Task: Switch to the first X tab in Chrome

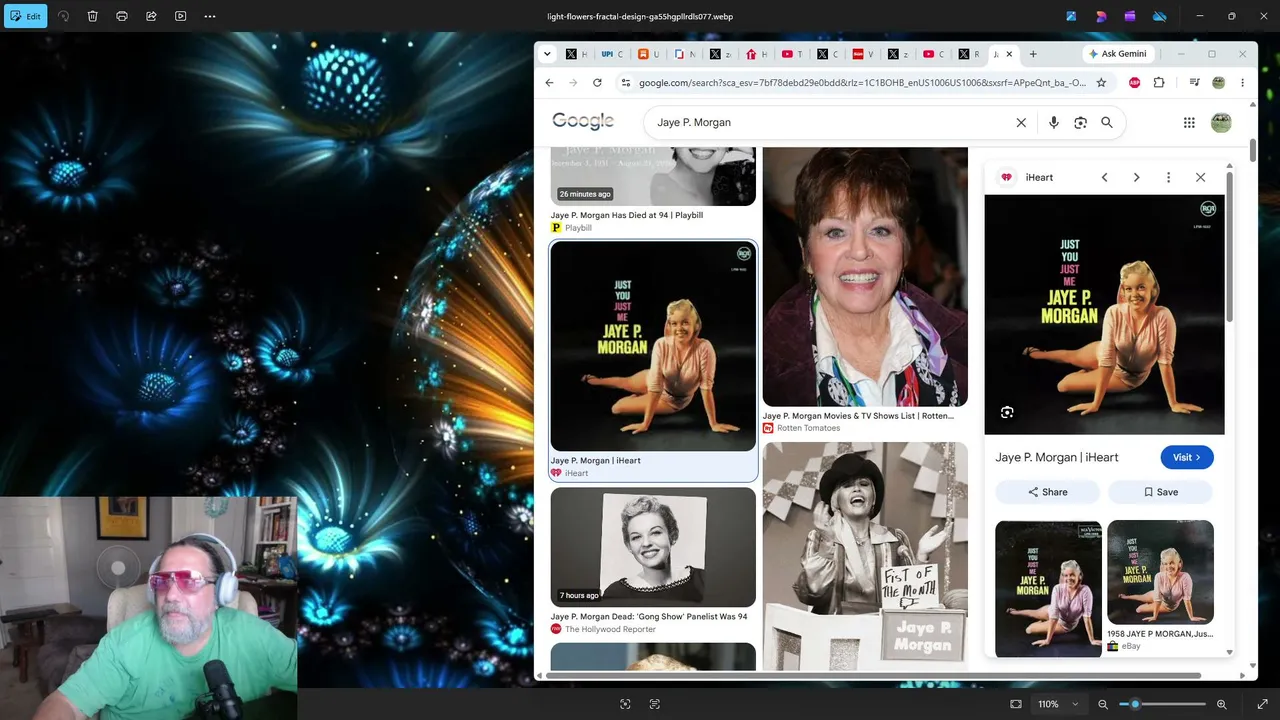Action: [576, 54]
